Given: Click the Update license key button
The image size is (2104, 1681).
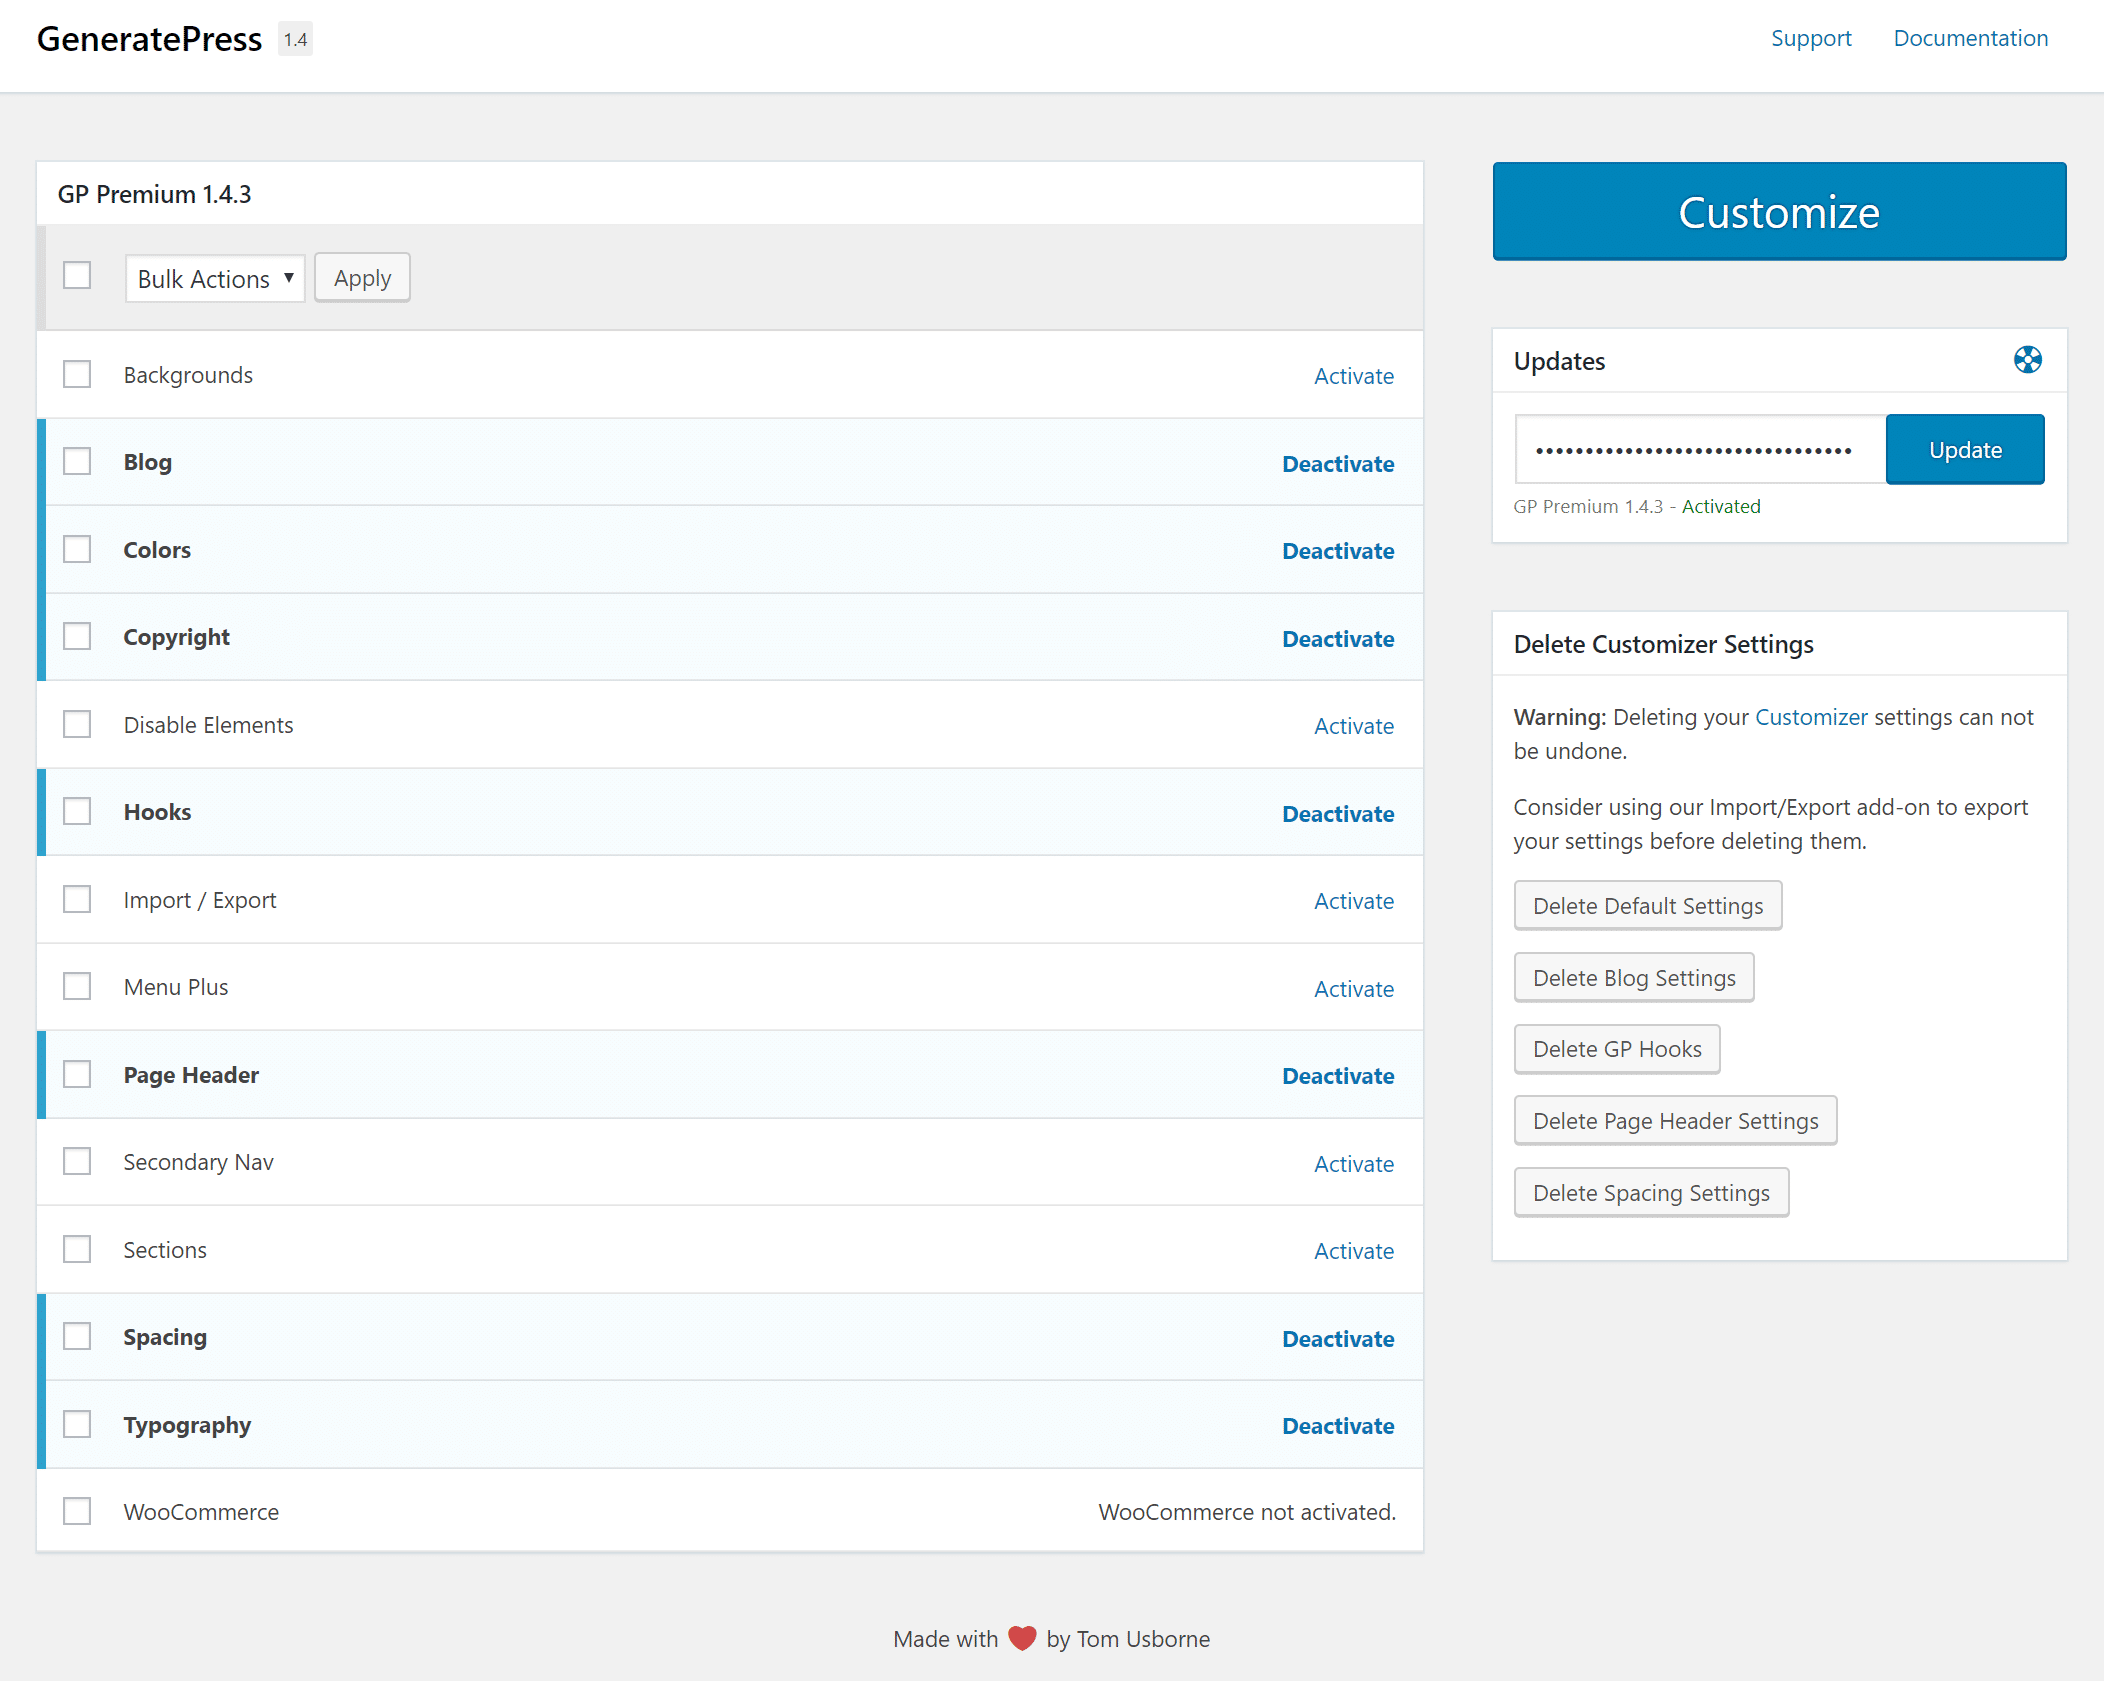Looking at the screenshot, I should (1964, 449).
